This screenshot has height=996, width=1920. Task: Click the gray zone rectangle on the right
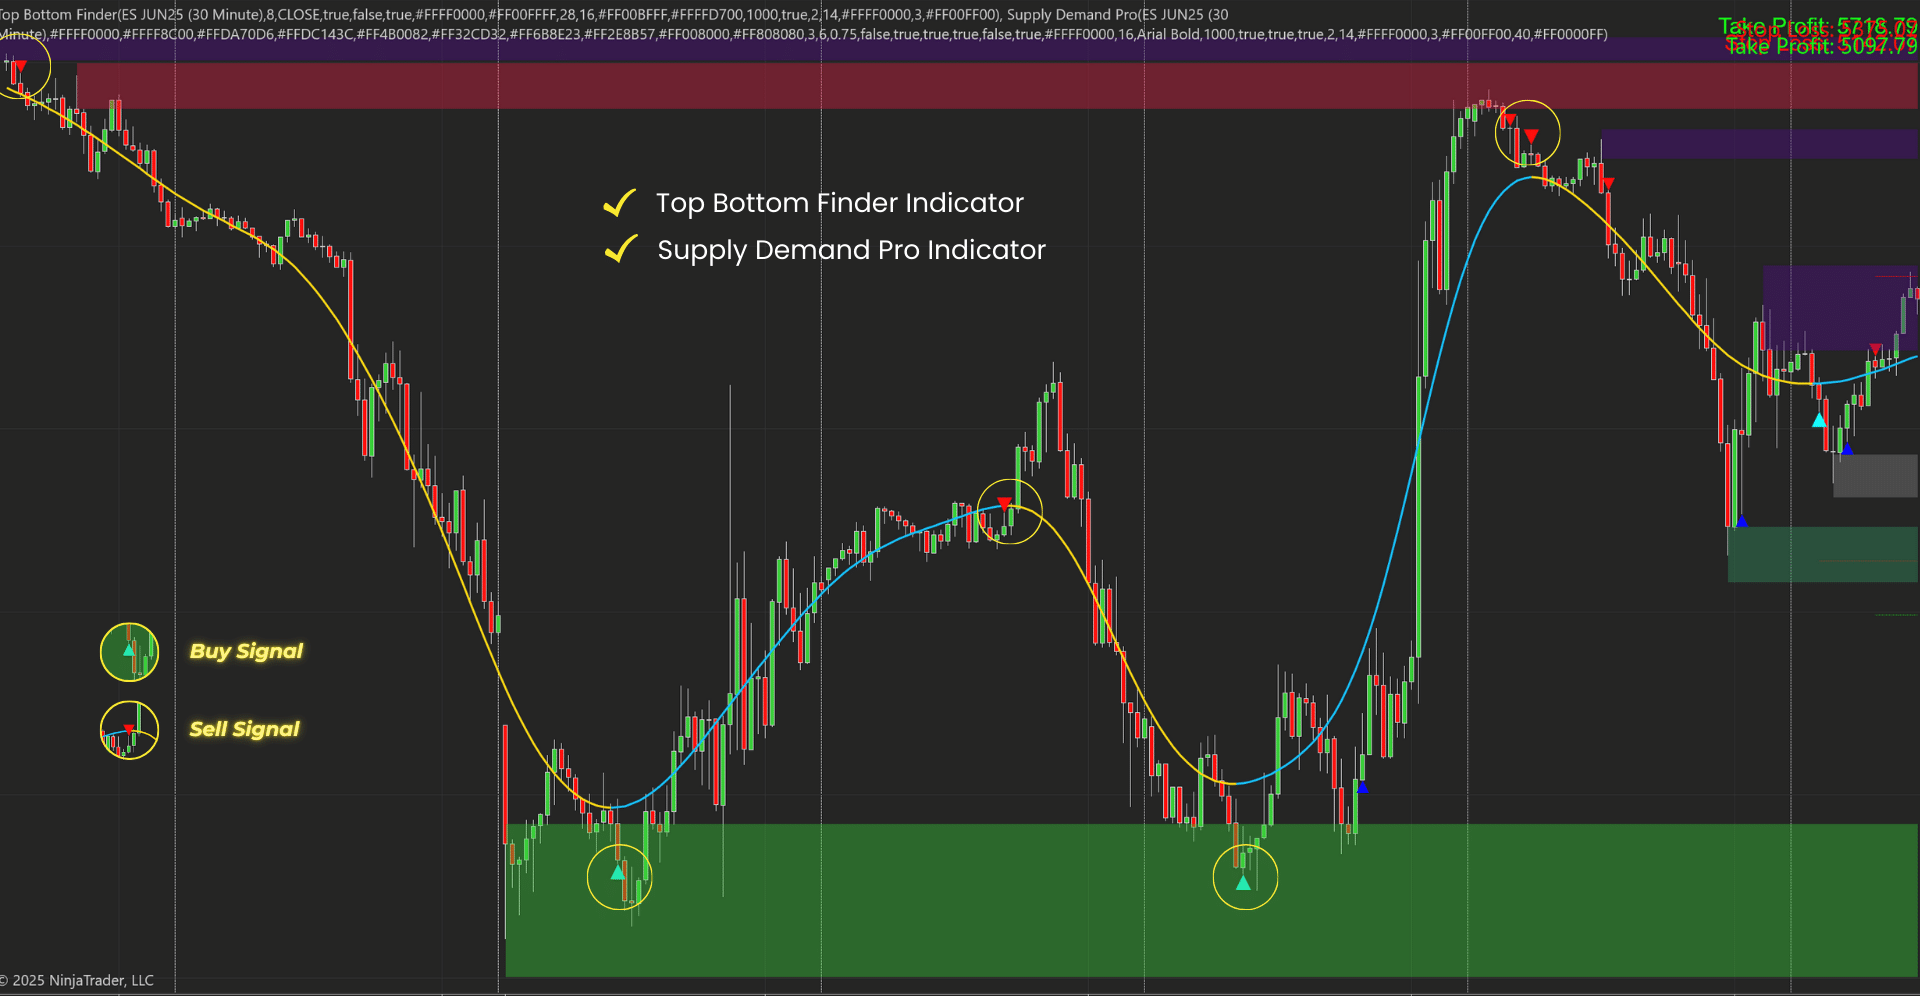[x=1874, y=476]
